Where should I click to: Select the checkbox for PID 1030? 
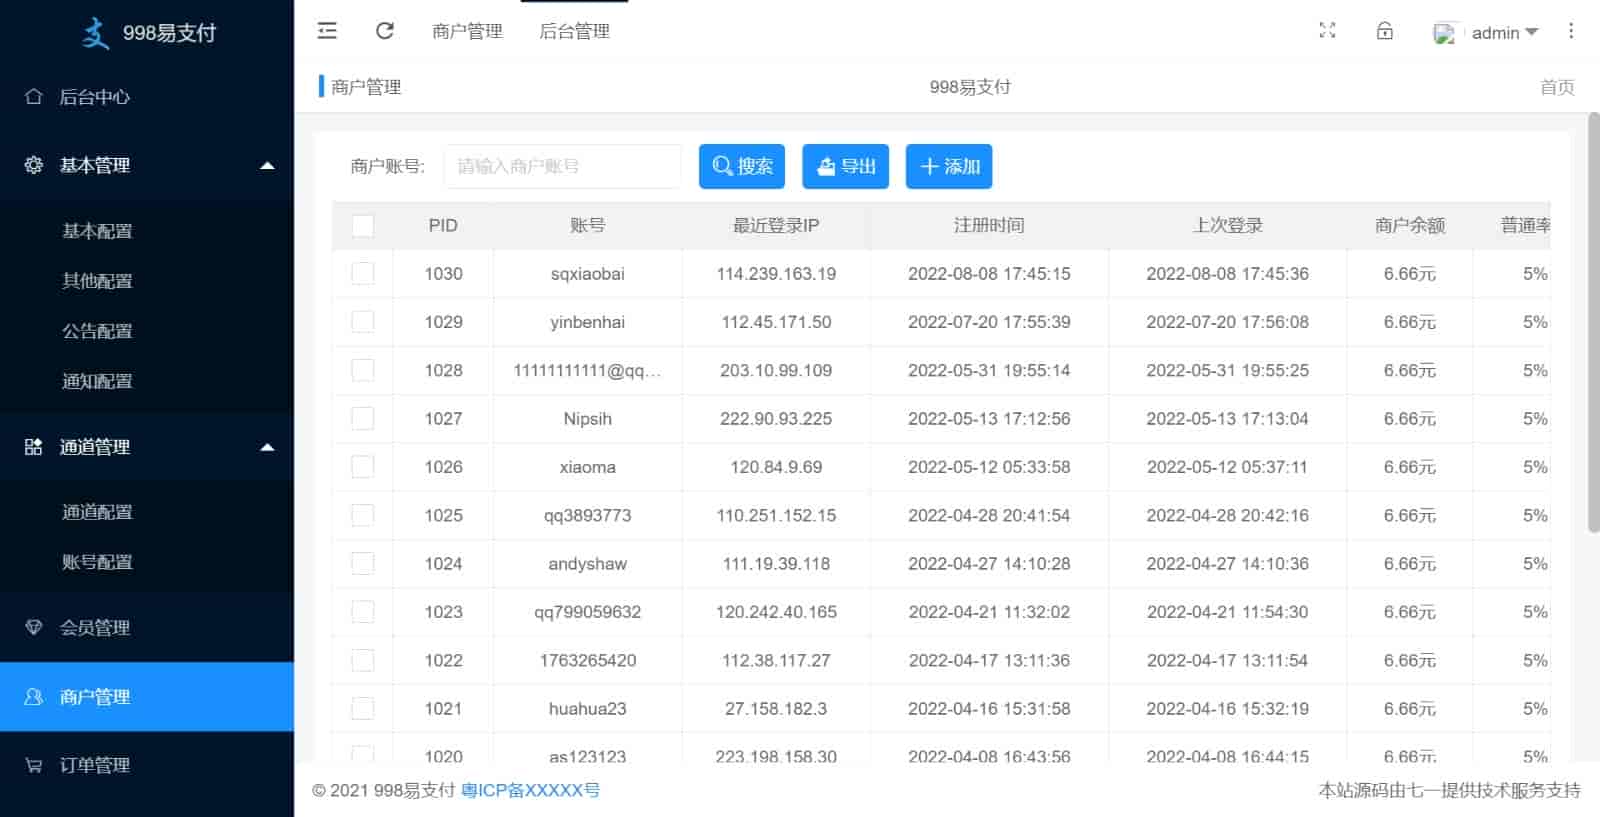363,274
